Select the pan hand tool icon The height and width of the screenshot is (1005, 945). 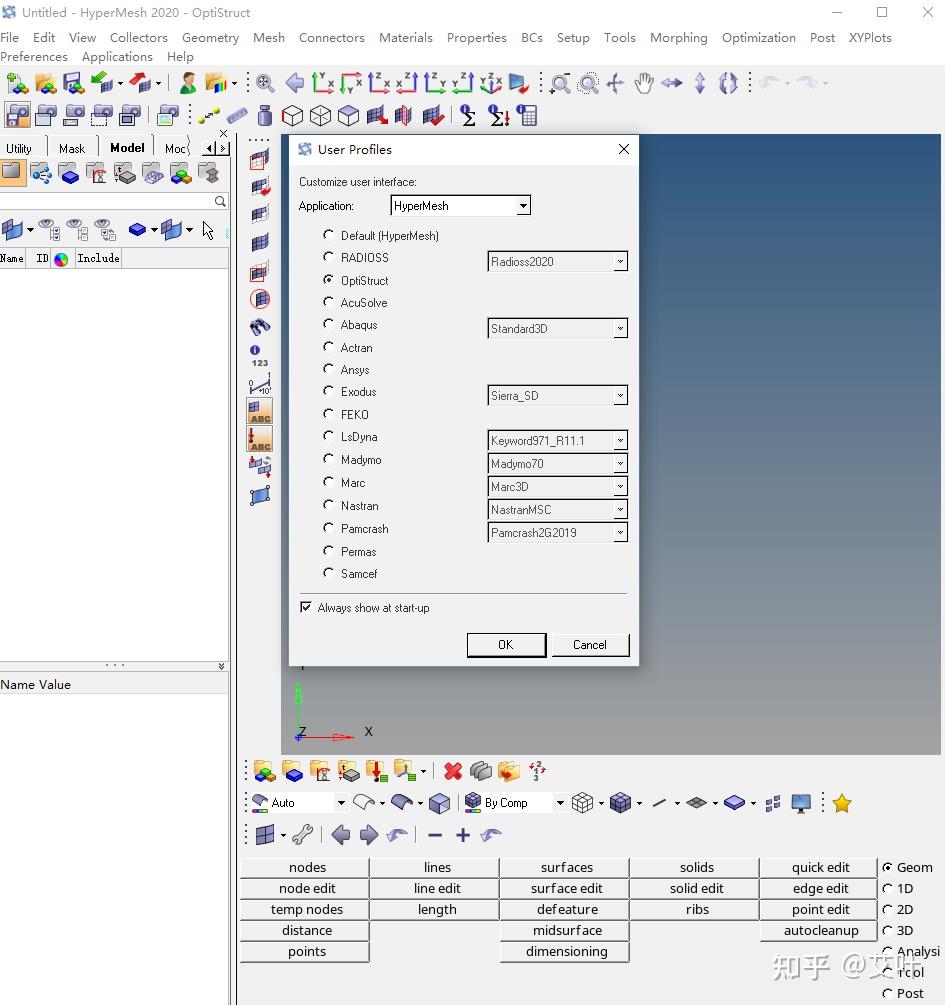(643, 84)
